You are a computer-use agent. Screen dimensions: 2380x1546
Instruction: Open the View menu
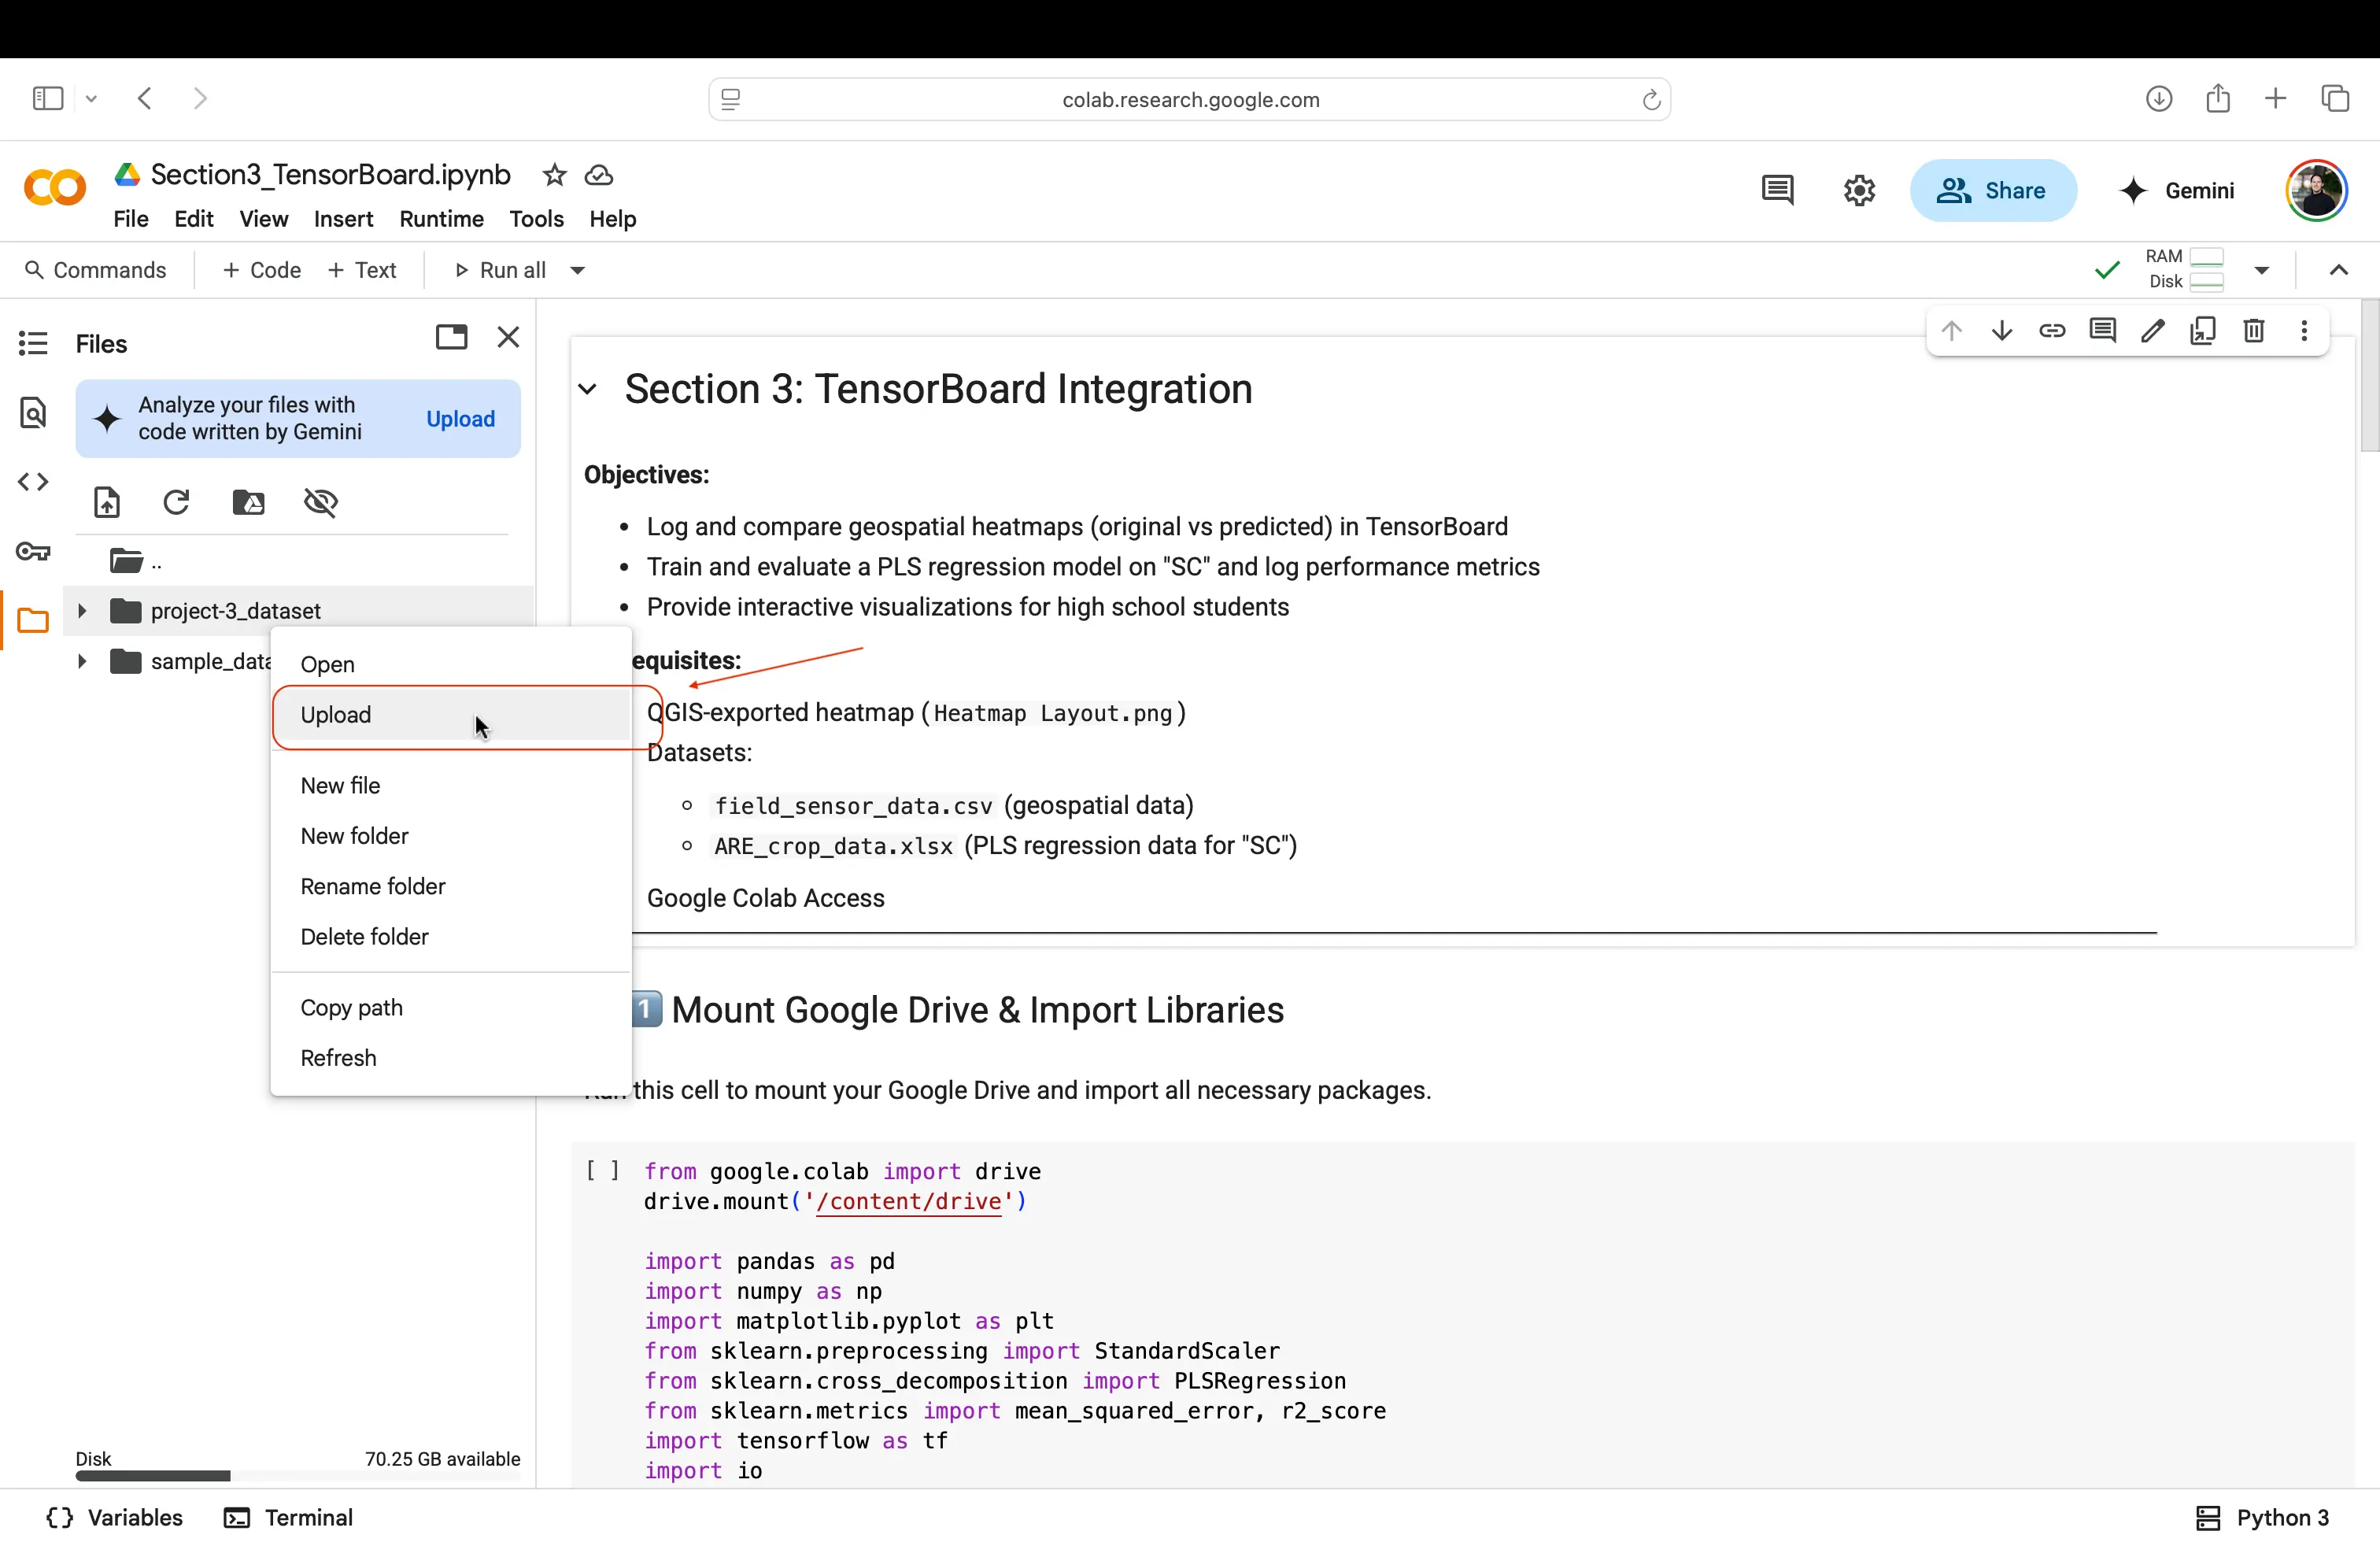(x=264, y=219)
